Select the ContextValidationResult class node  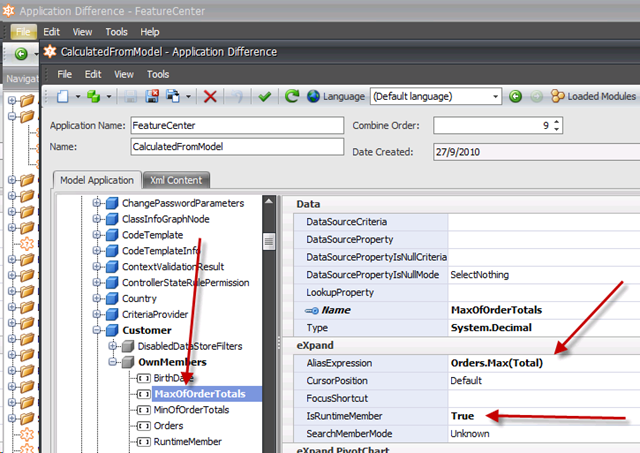(173, 266)
